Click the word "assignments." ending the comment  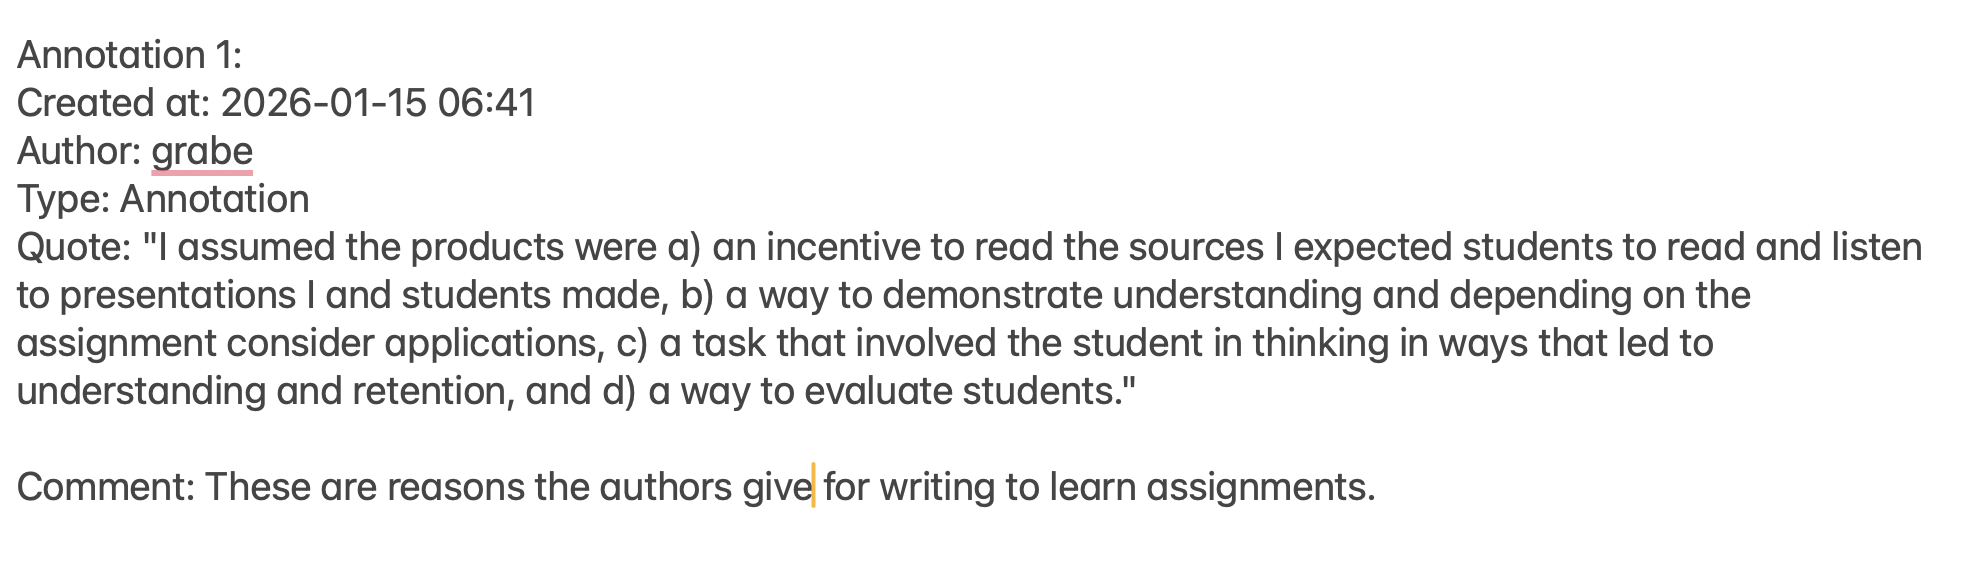1260,487
